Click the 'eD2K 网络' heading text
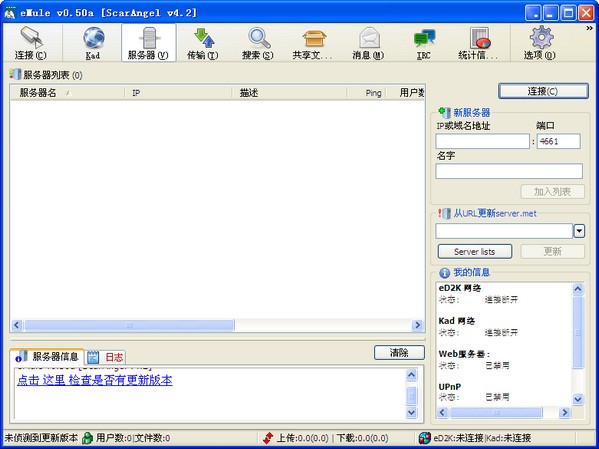Viewport: 599px width, 449px height. tap(460, 288)
